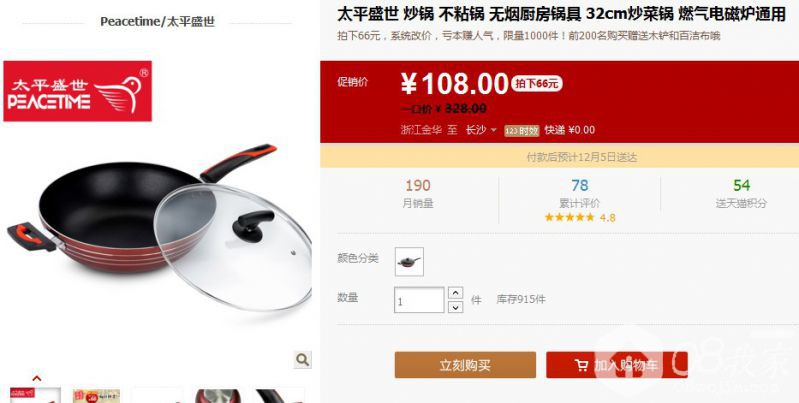Click the 加入购物车 add to cart button

[617, 365]
